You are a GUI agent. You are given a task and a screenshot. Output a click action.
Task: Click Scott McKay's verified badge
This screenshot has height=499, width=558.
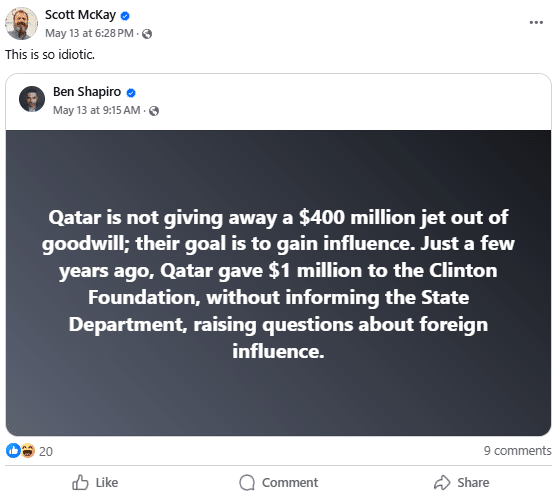point(125,16)
